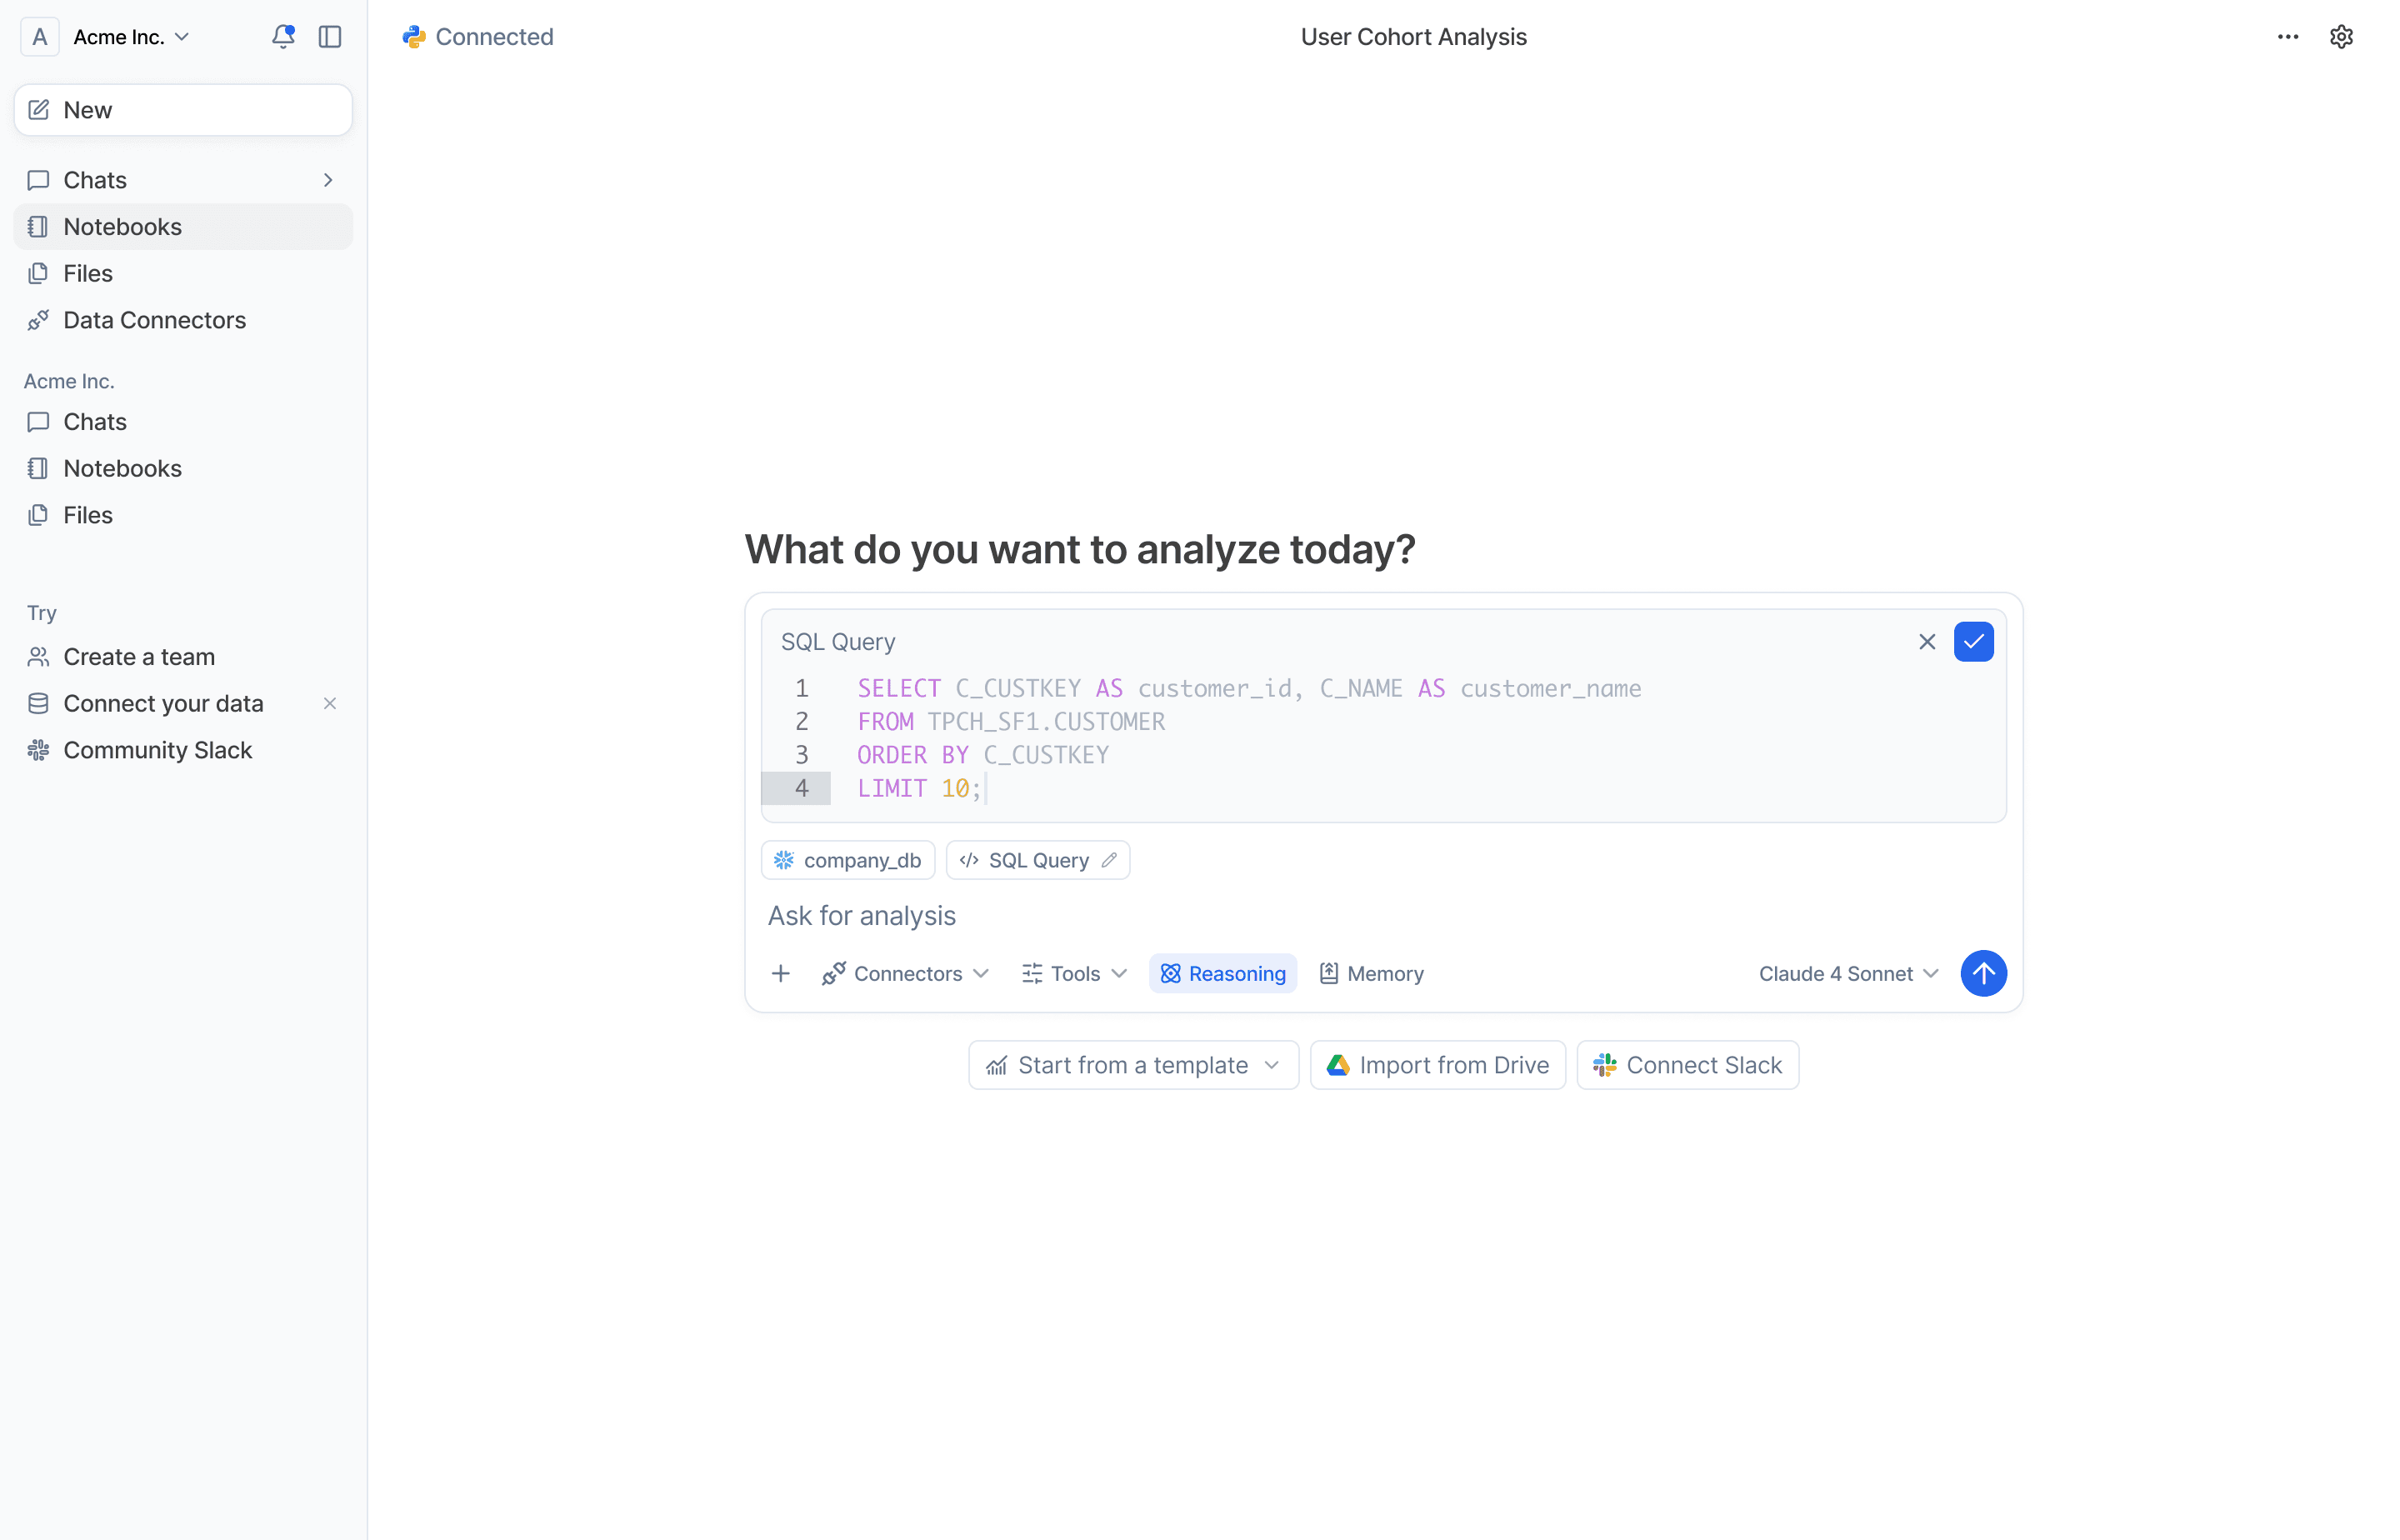Open the Acme Inc. workspace switcher

click(x=130, y=36)
